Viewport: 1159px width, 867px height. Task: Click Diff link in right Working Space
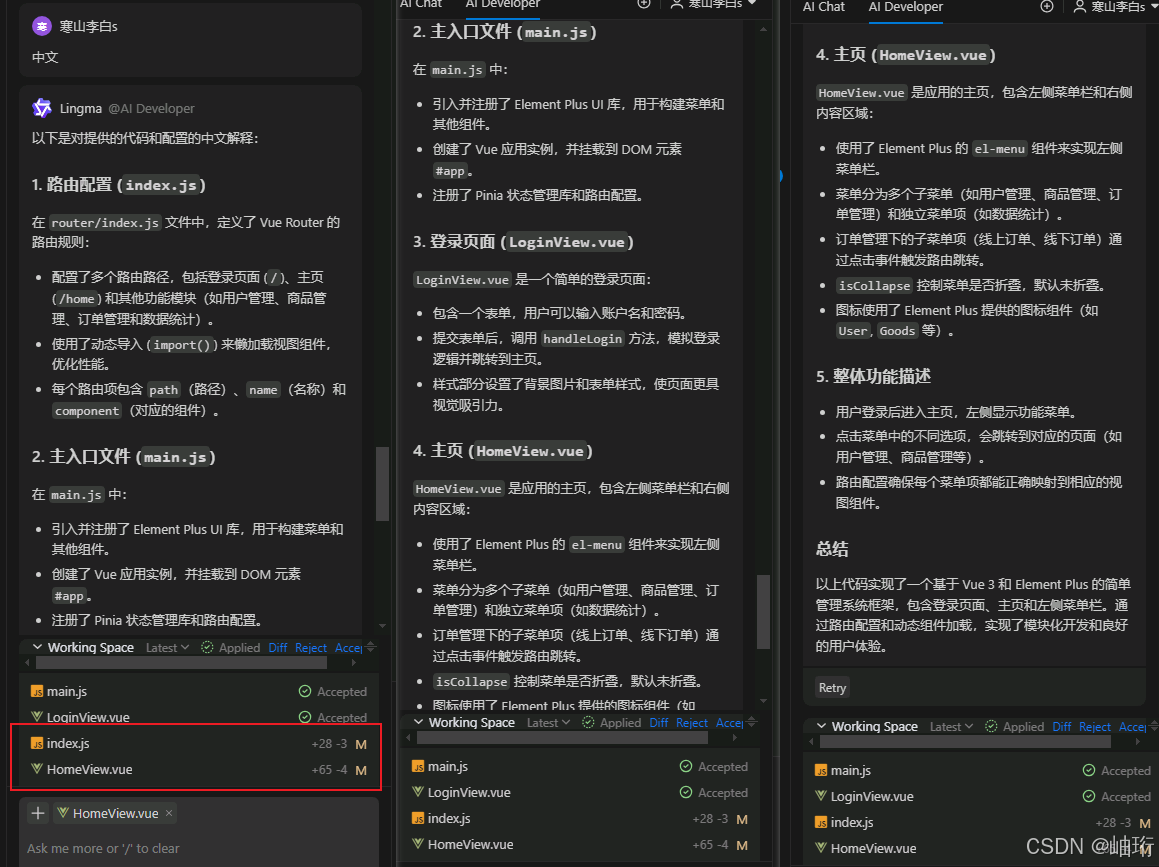pyautogui.click(x=1061, y=727)
